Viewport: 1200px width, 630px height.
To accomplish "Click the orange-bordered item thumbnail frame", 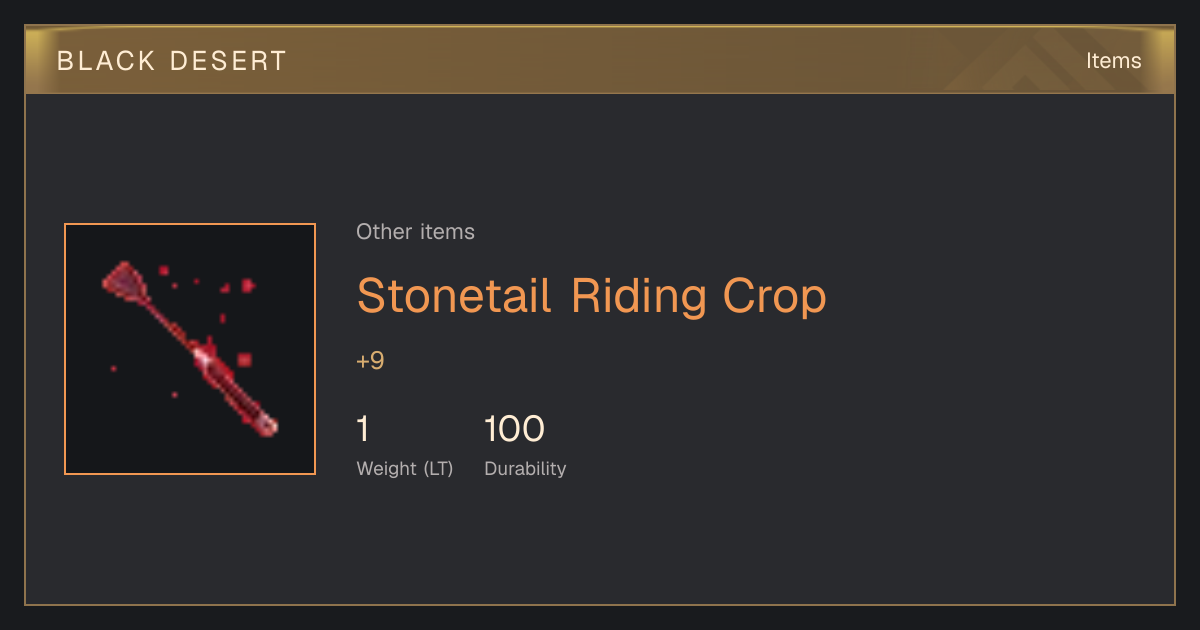I will coord(190,349).
